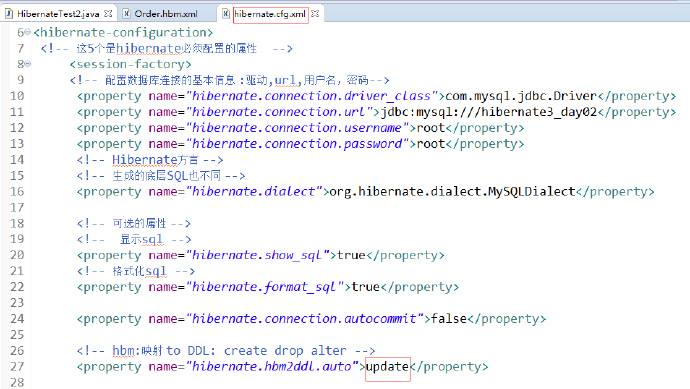Click the update value on line 27

click(x=388, y=367)
